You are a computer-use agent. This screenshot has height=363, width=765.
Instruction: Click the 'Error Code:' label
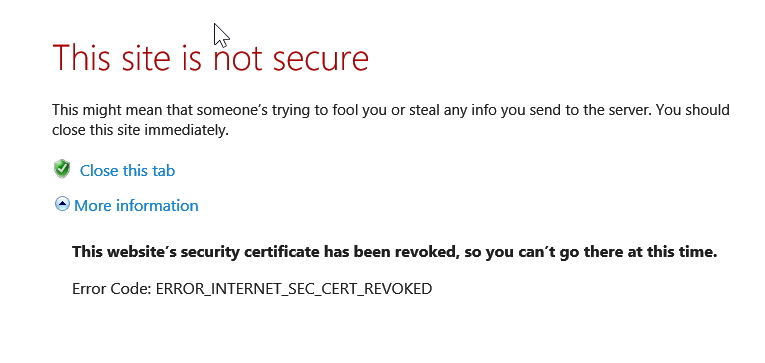pyautogui.click(x=112, y=289)
